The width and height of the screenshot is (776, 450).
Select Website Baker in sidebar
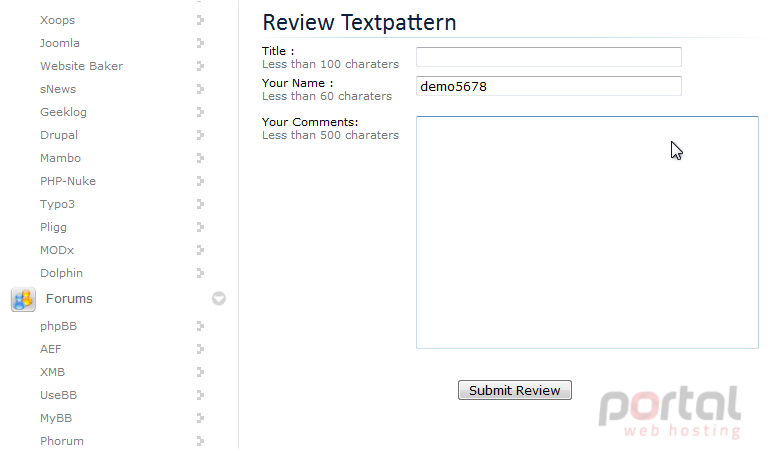coord(82,66)
